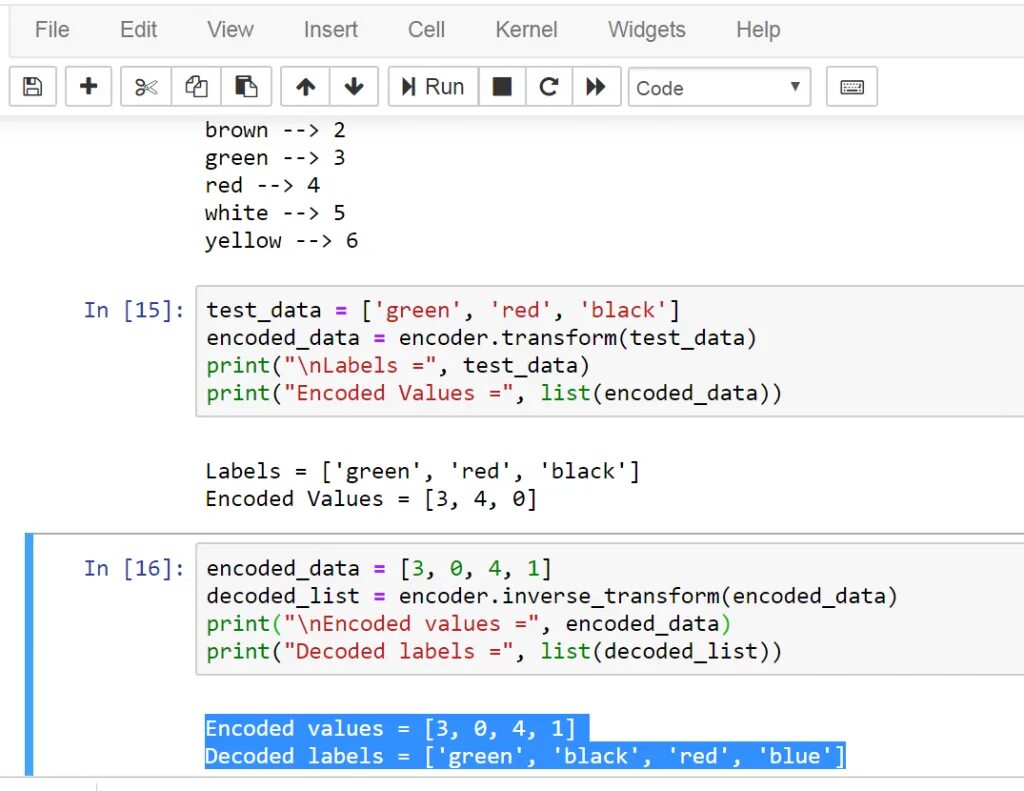
Task: Click inside code cell In [15]
Action: pyautogui.click(x=609, y=351)
